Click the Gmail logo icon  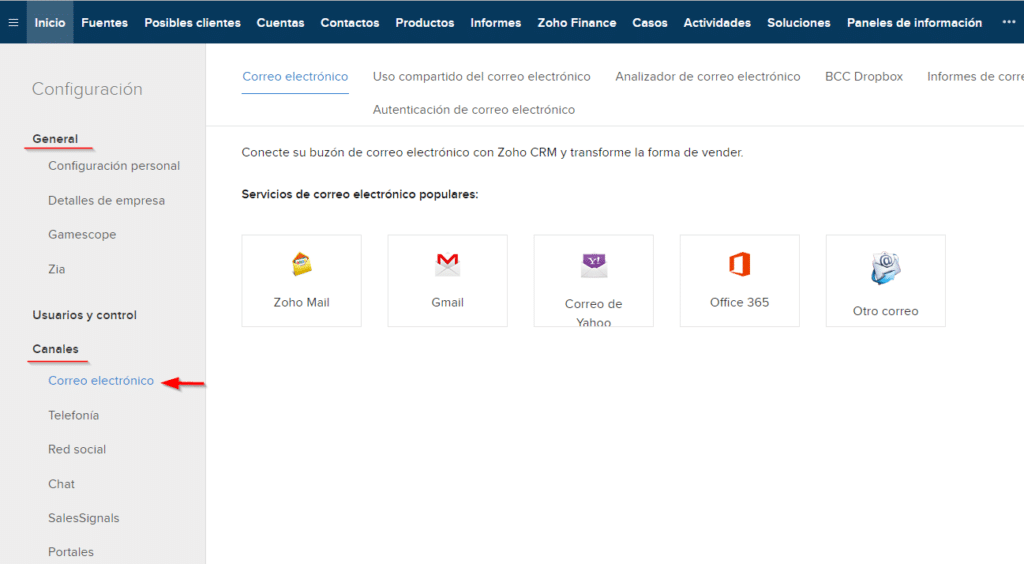pos(447,264)
